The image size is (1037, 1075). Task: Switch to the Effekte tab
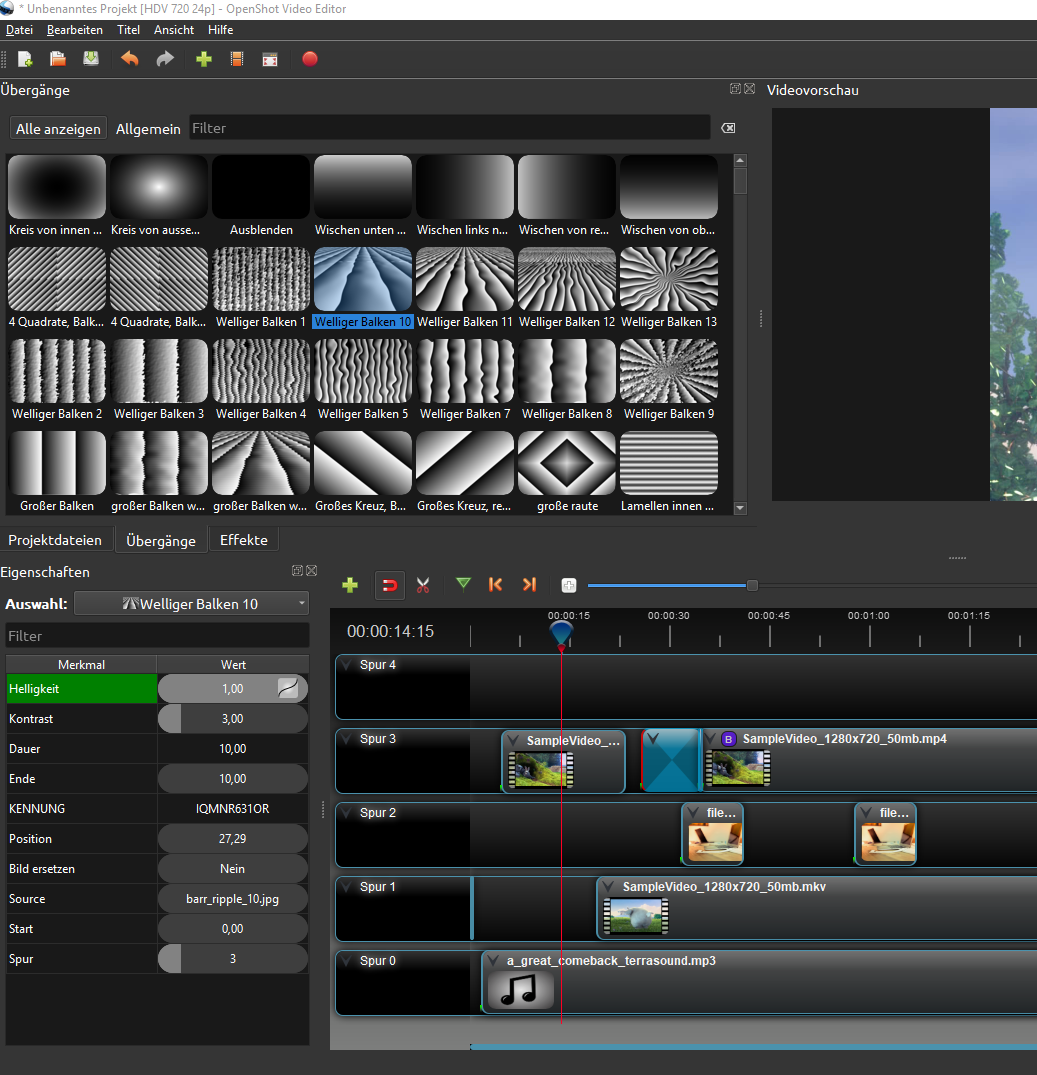tap(244, 540)
